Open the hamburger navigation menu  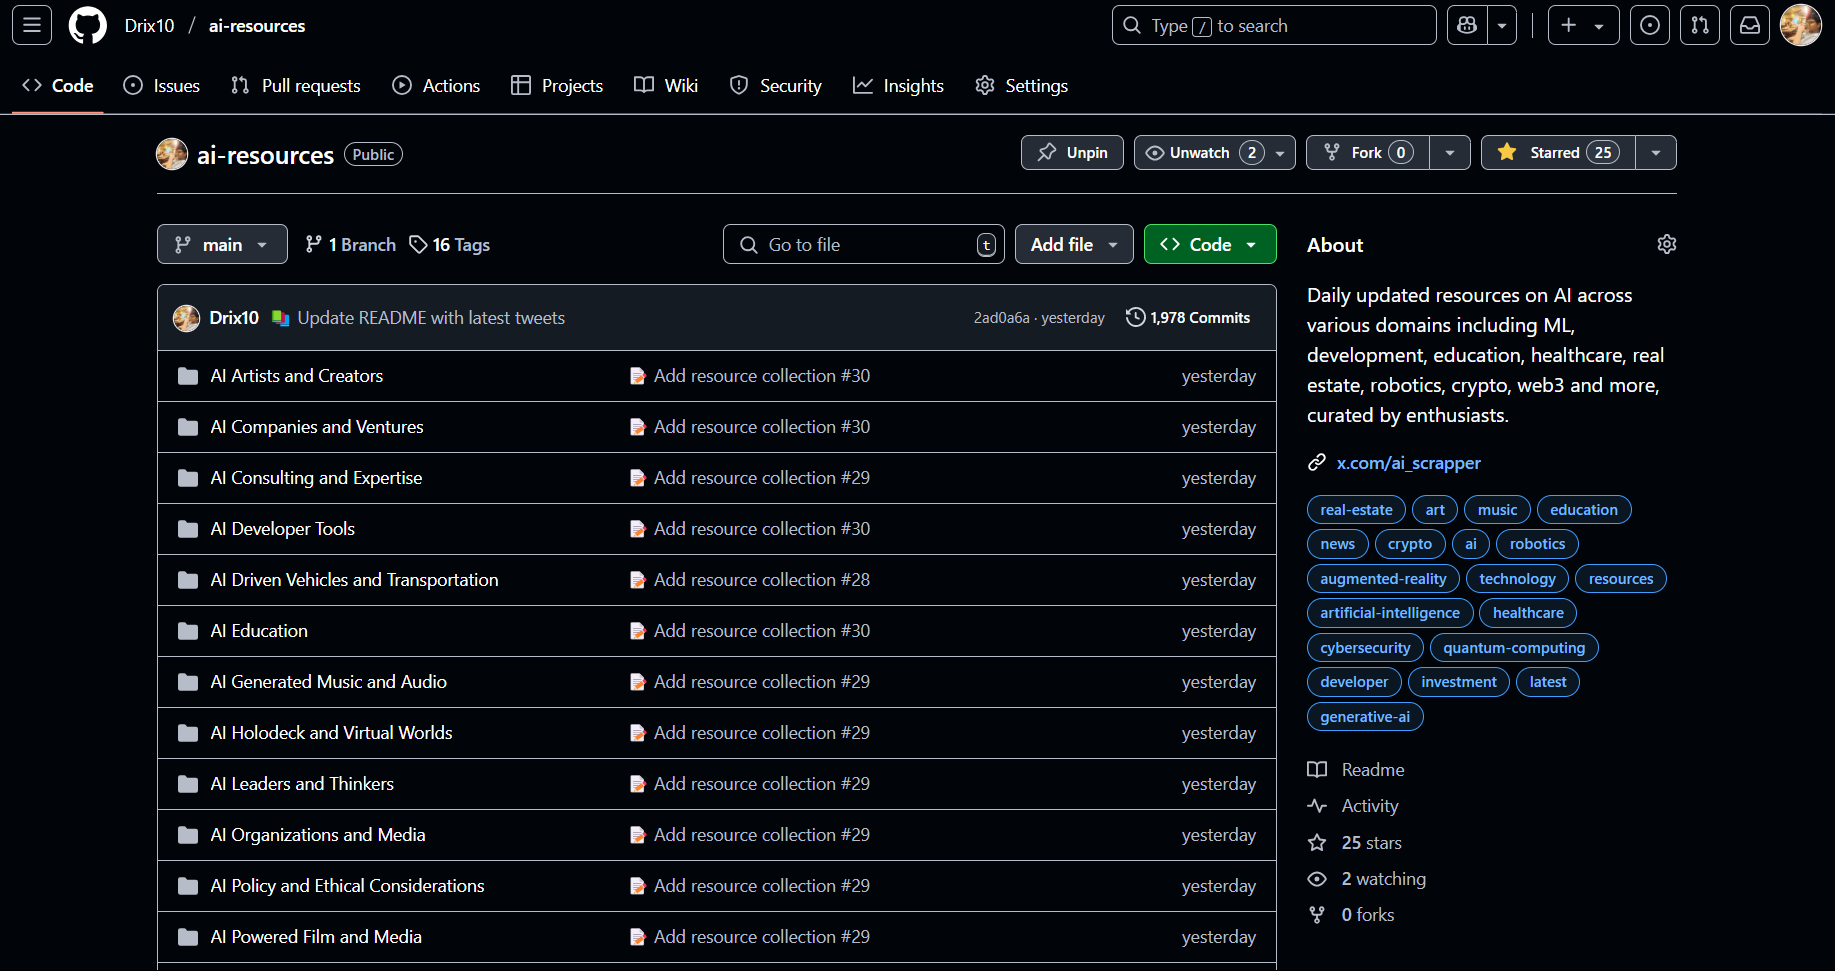point(32,25)
